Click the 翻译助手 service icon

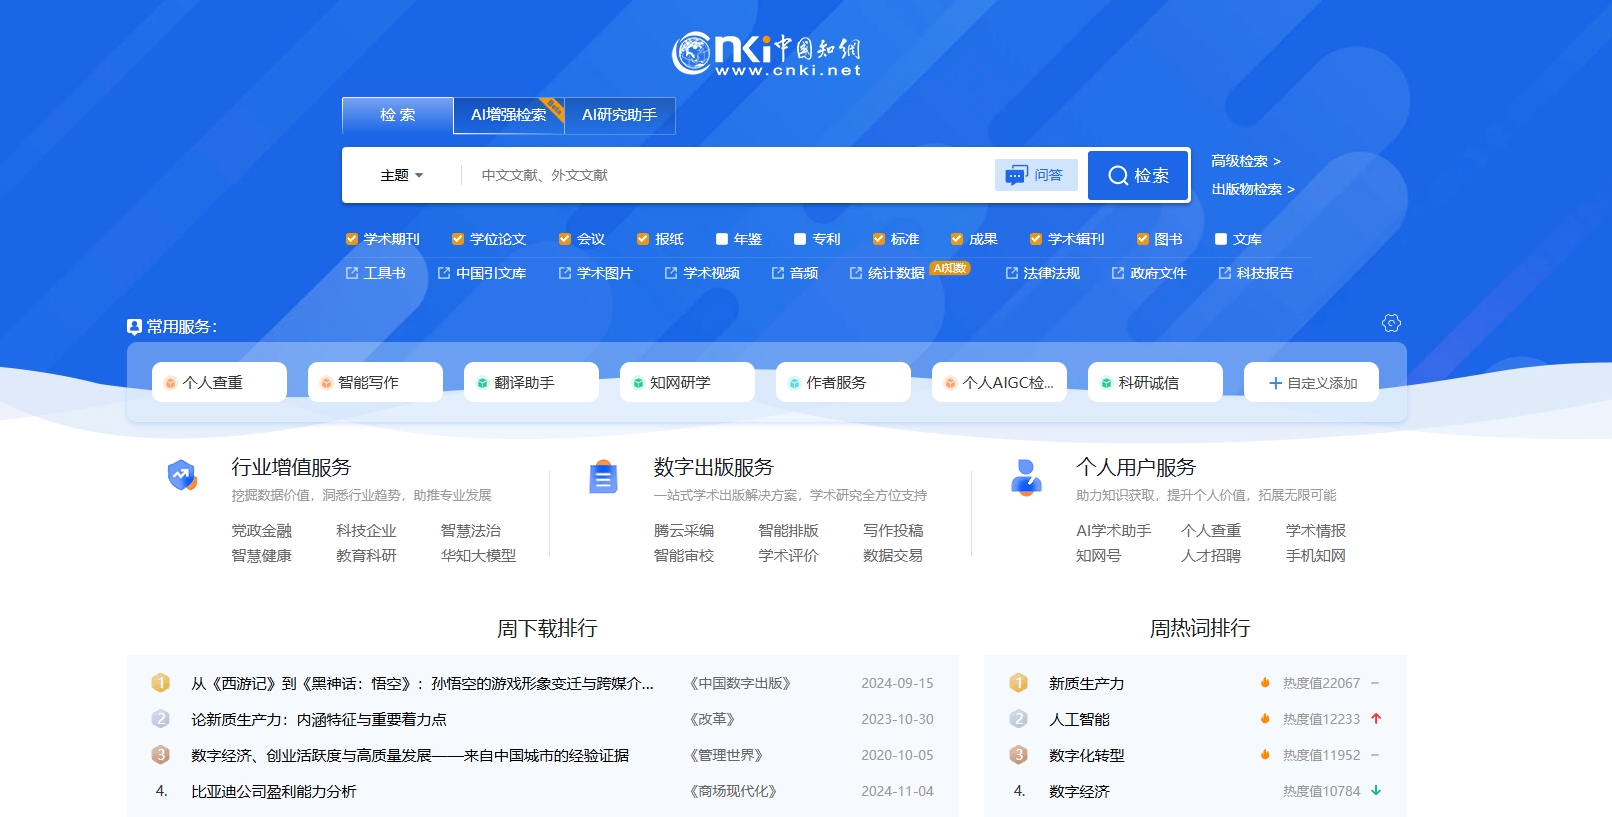[482, 383]
